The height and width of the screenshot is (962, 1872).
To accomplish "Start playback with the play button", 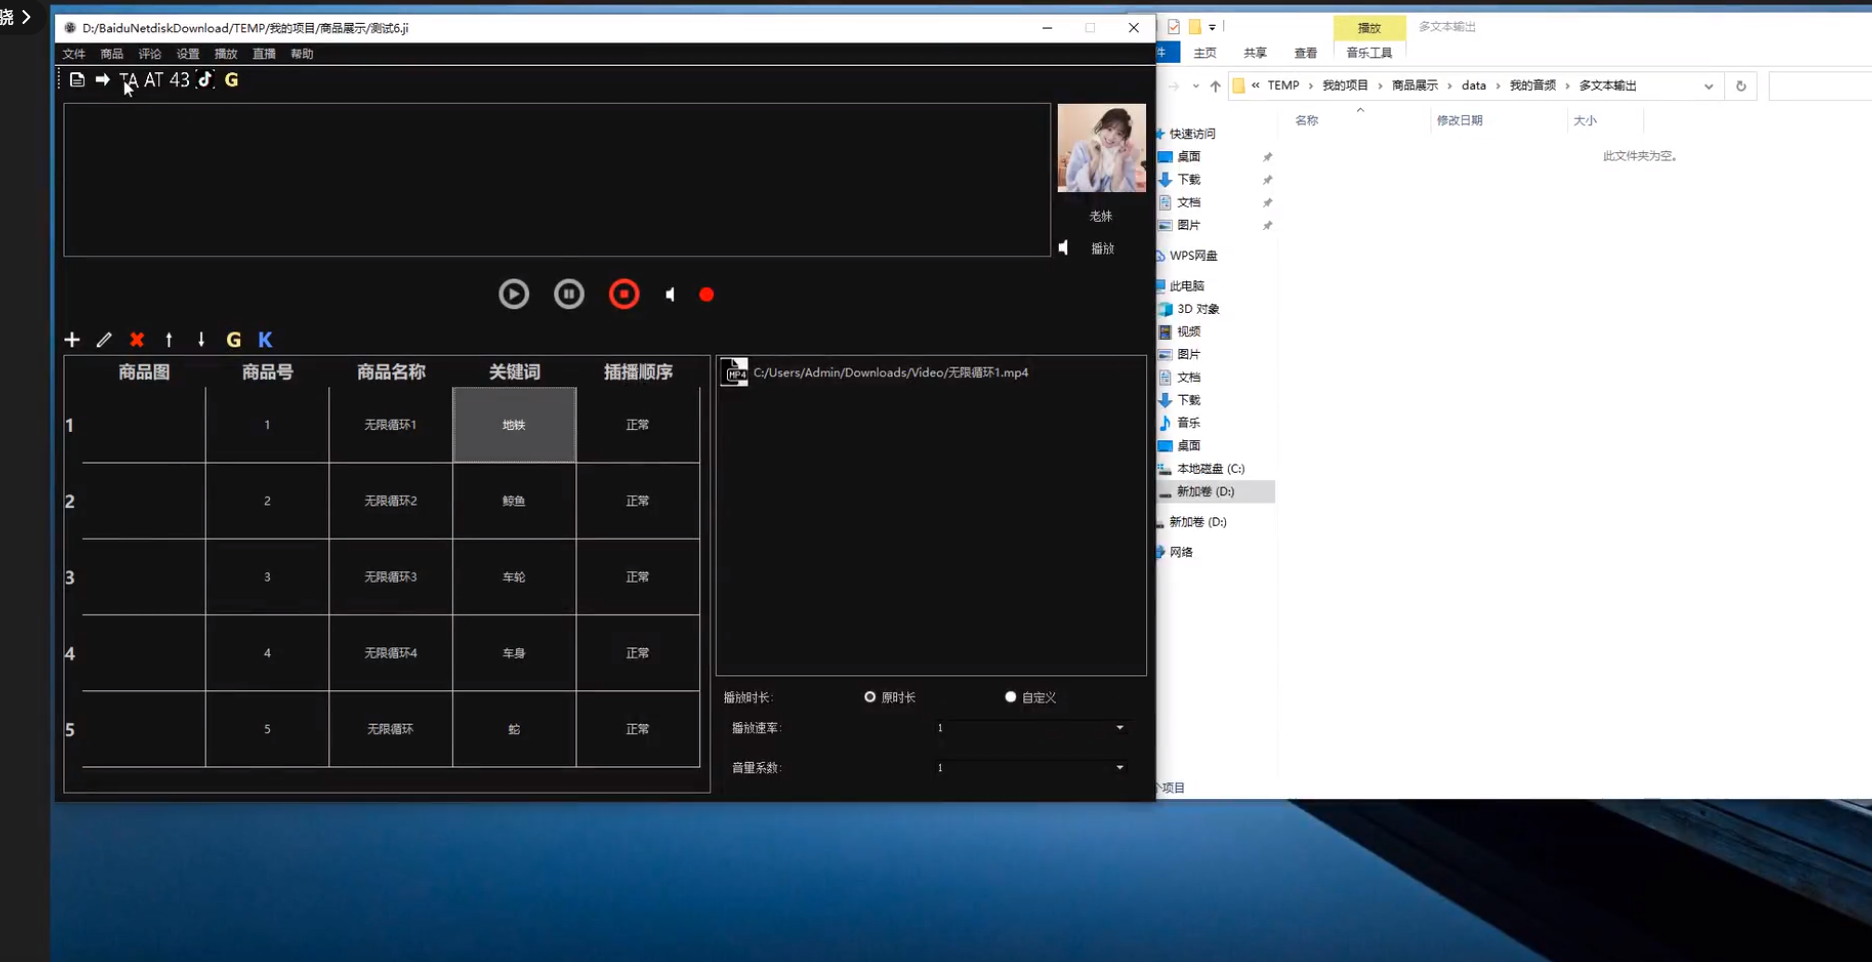I will tap(514, 294).
